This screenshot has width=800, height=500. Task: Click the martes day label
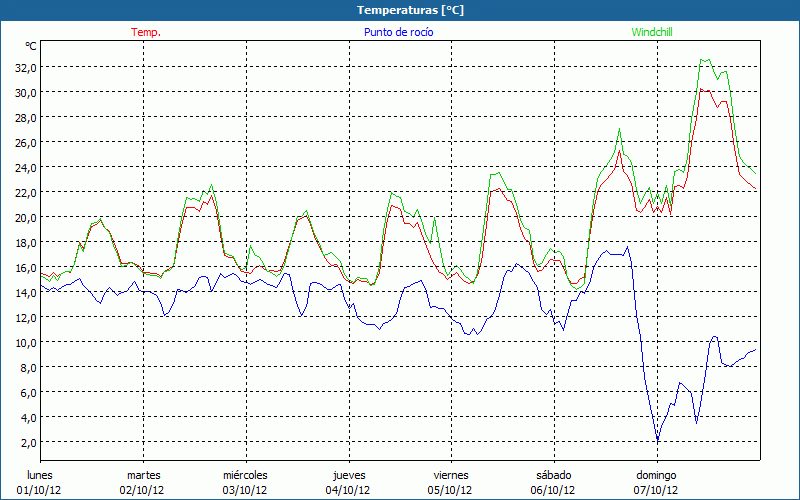(143, 475)
